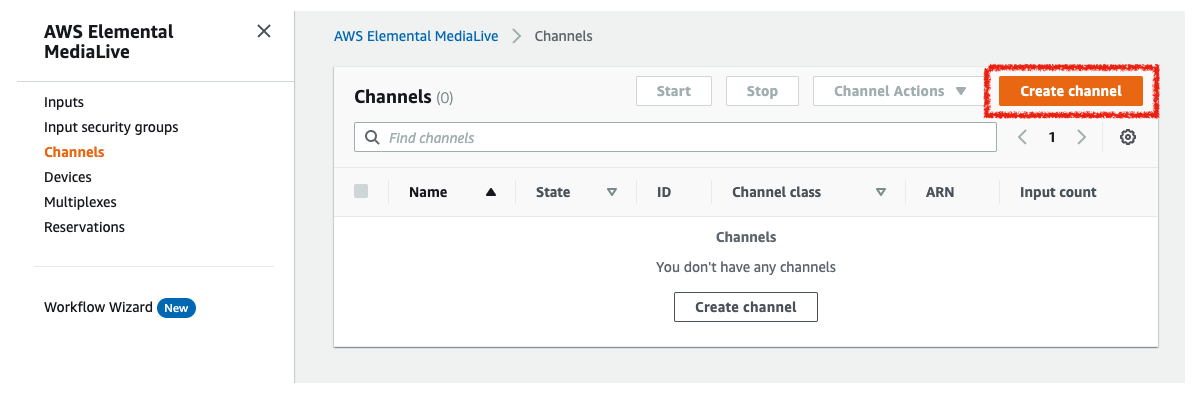1200x397 pixels.
Task: Click the Stop button
Action: pos(762,91)
